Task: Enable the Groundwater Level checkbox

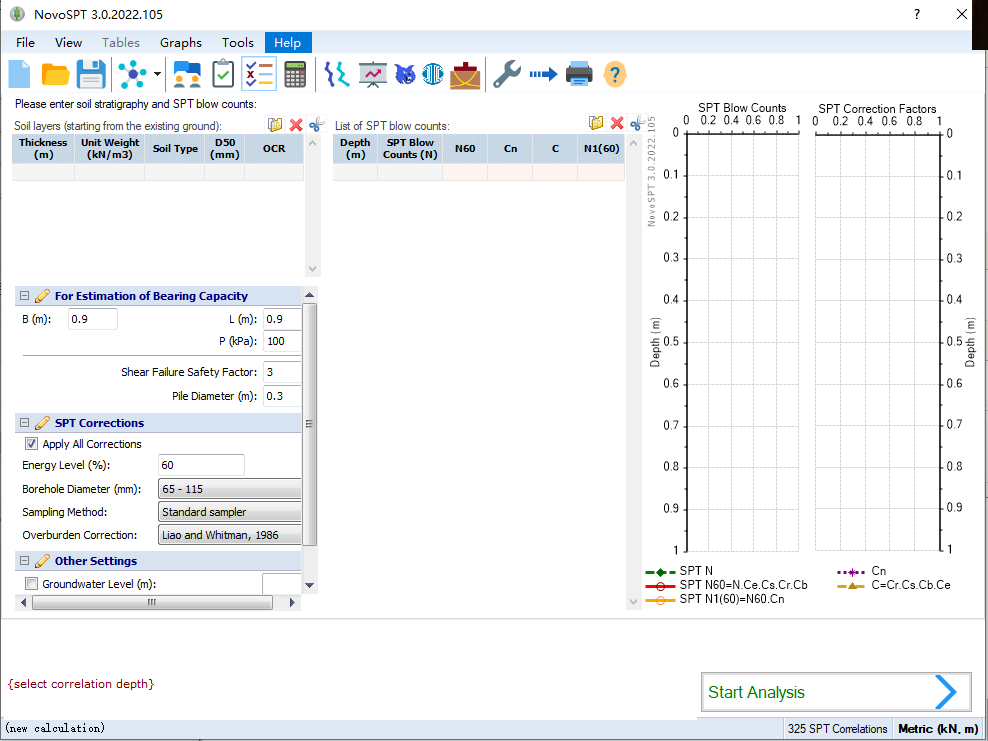Action: pos(32,584)
